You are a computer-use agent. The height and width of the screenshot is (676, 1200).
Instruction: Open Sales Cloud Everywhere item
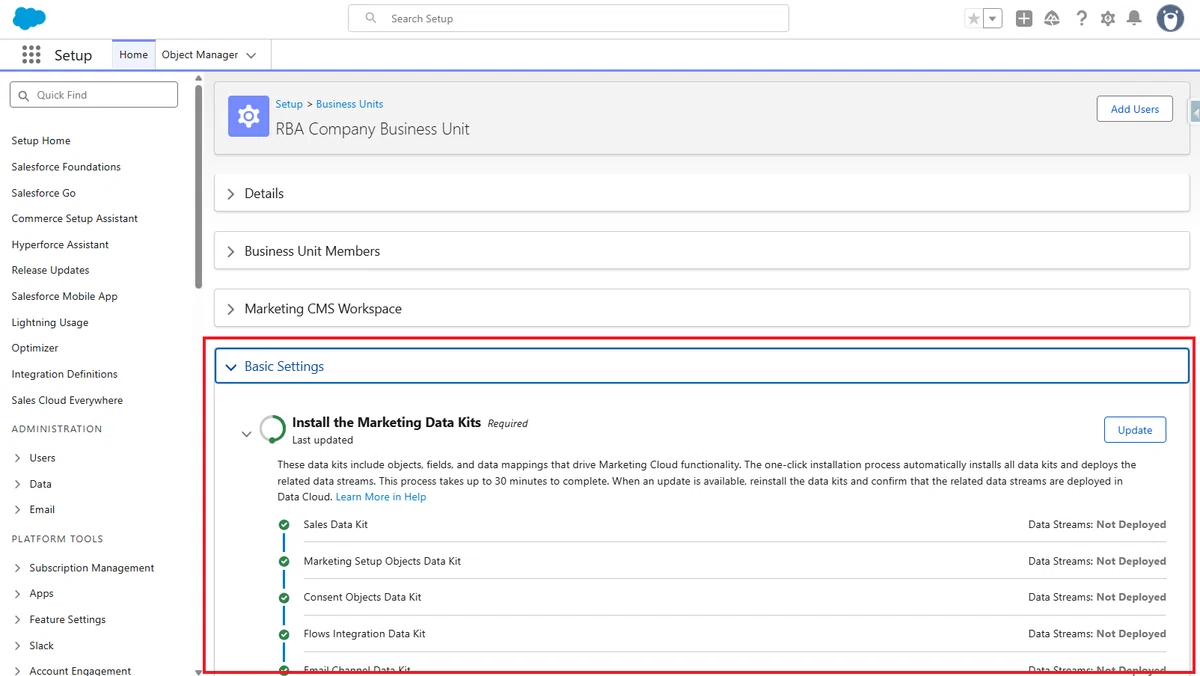click(x=67, y=400)
